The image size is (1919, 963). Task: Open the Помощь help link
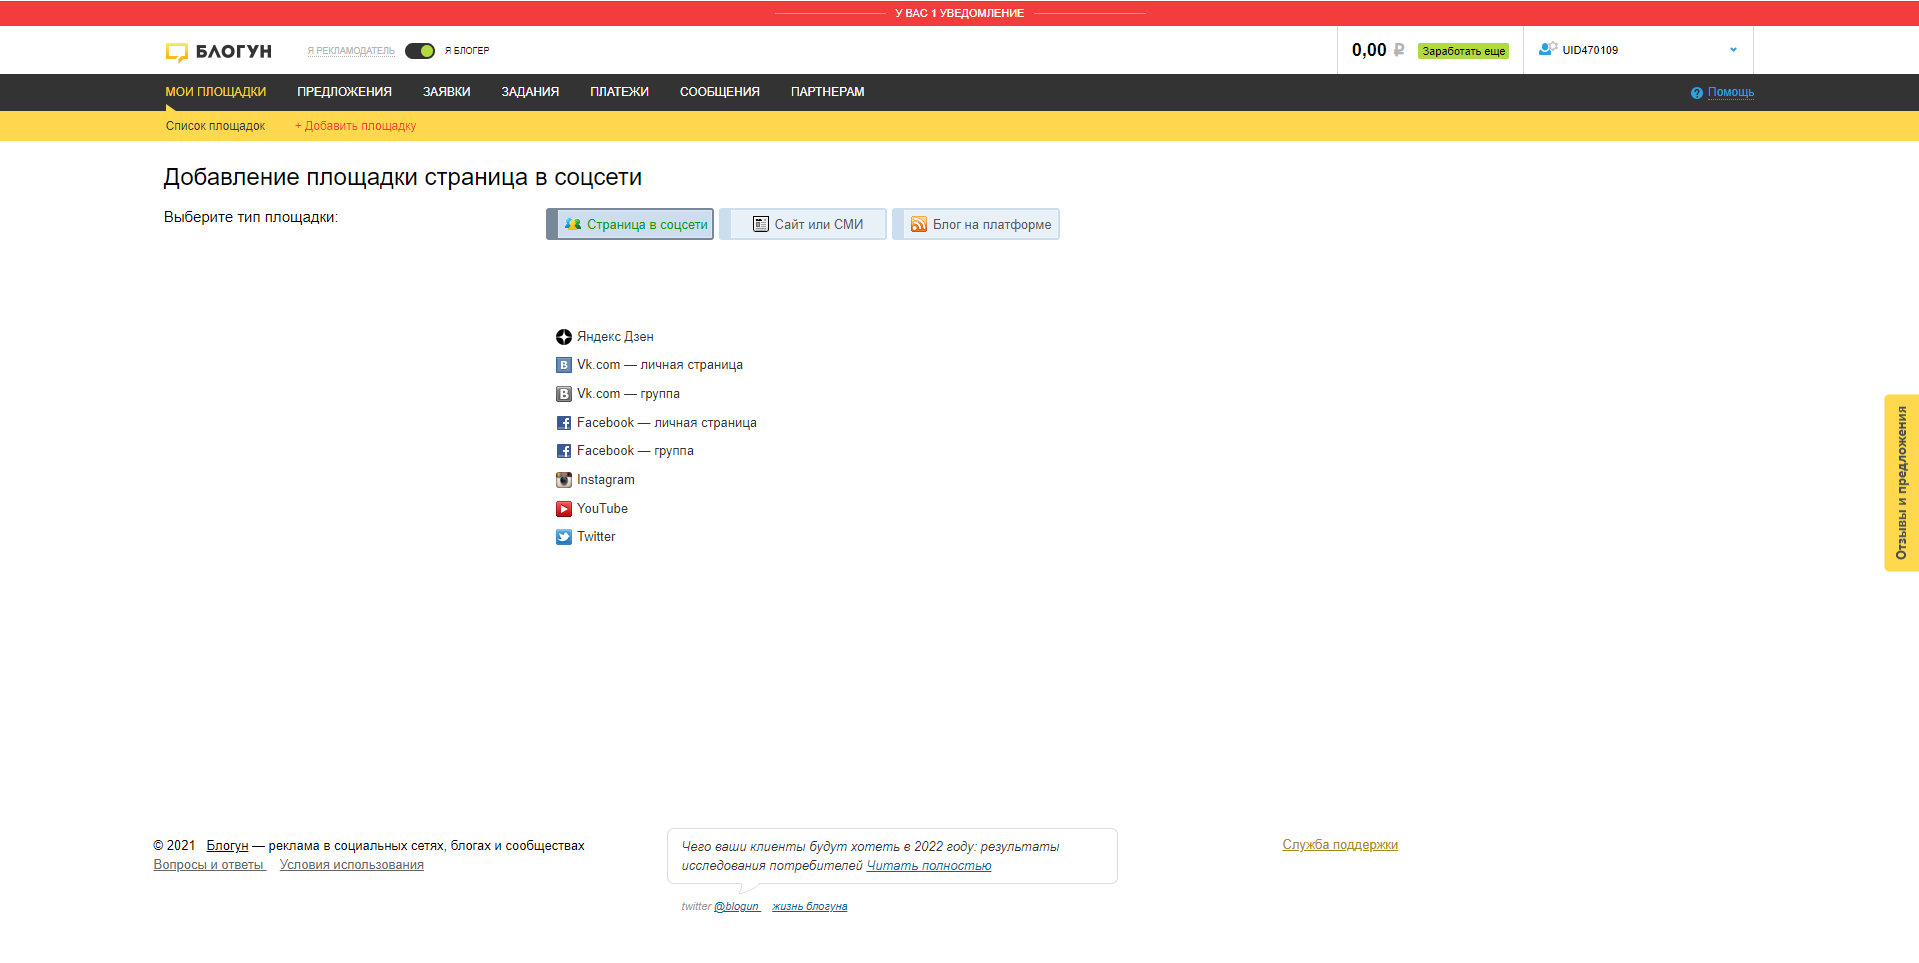[x=1731, y=92]
